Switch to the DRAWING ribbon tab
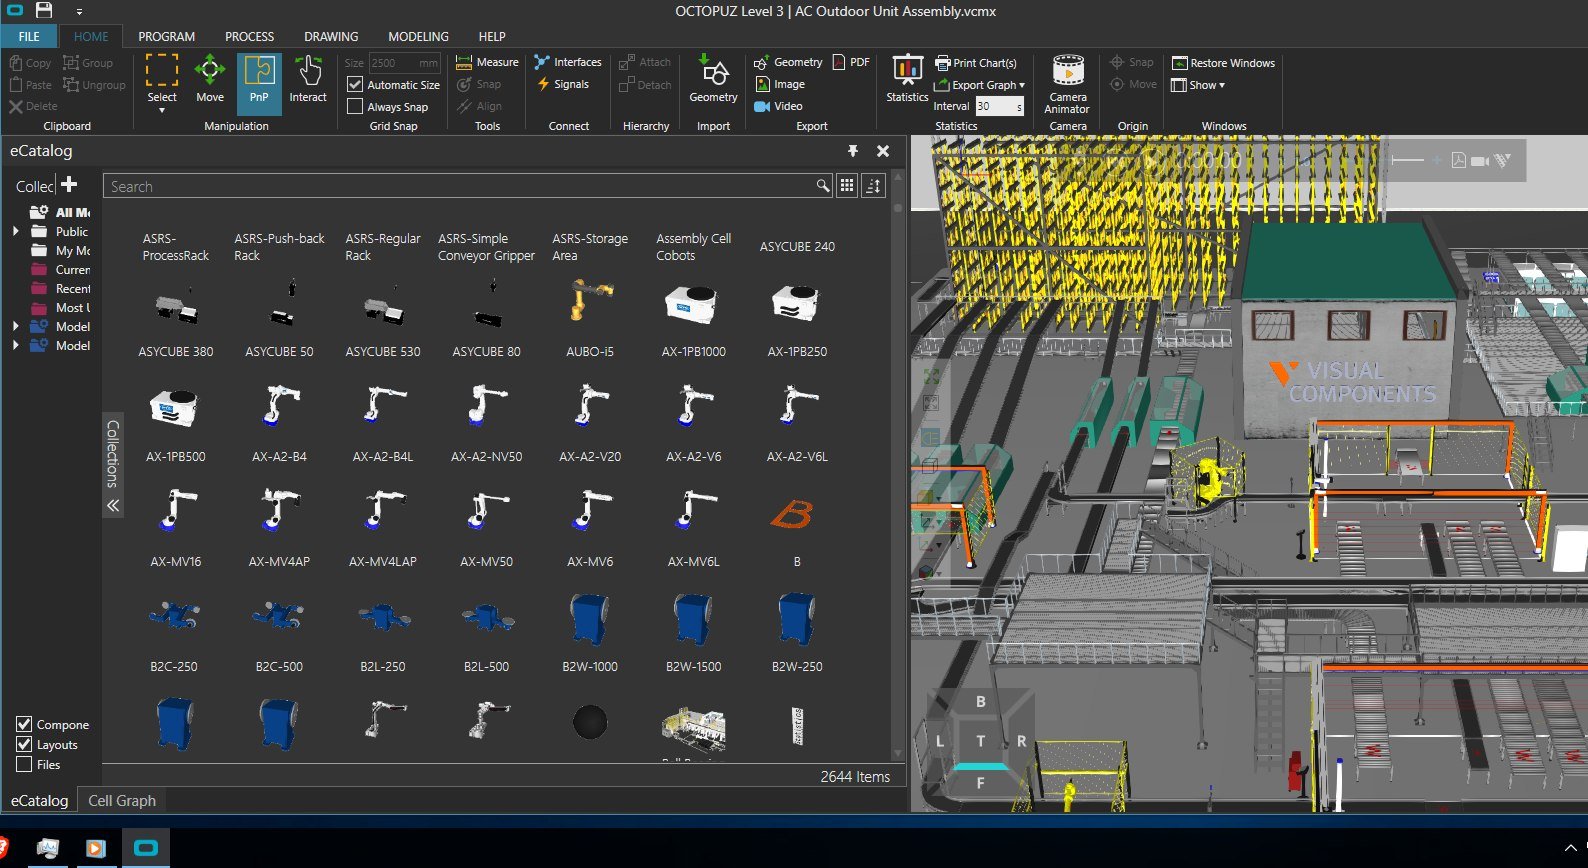The width and height of the screenshot is (1588, 868). 331,36
